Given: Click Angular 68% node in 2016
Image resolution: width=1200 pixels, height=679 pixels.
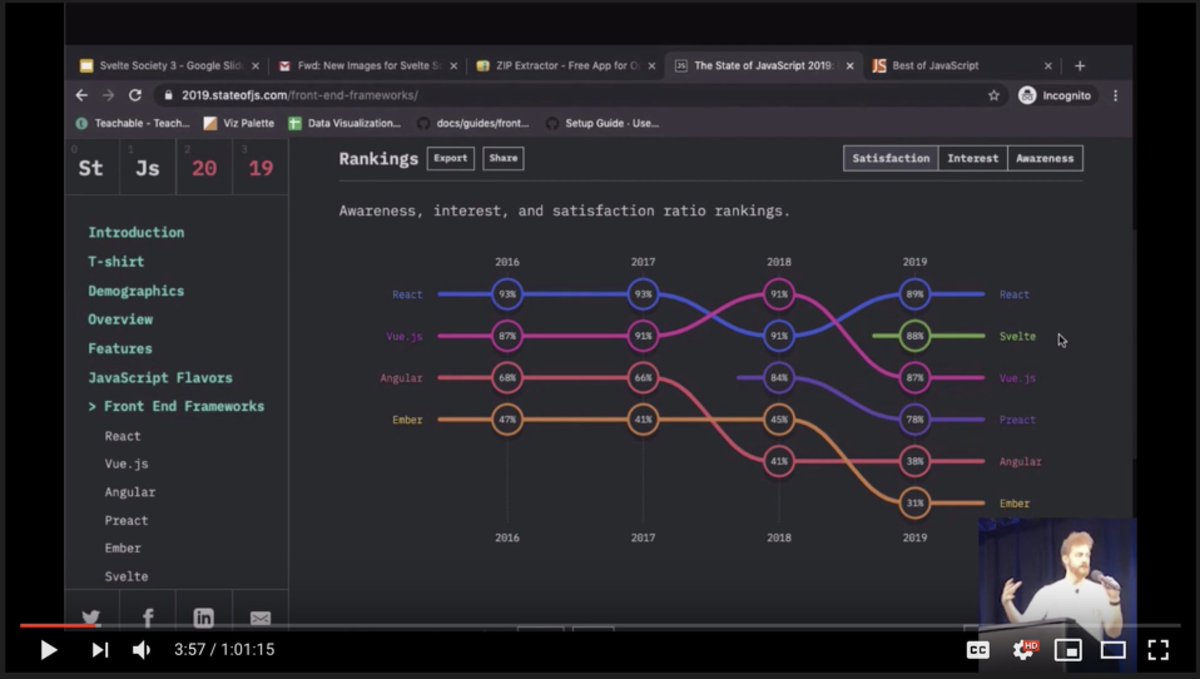Looking at the screenshot, I should point(507,378).
